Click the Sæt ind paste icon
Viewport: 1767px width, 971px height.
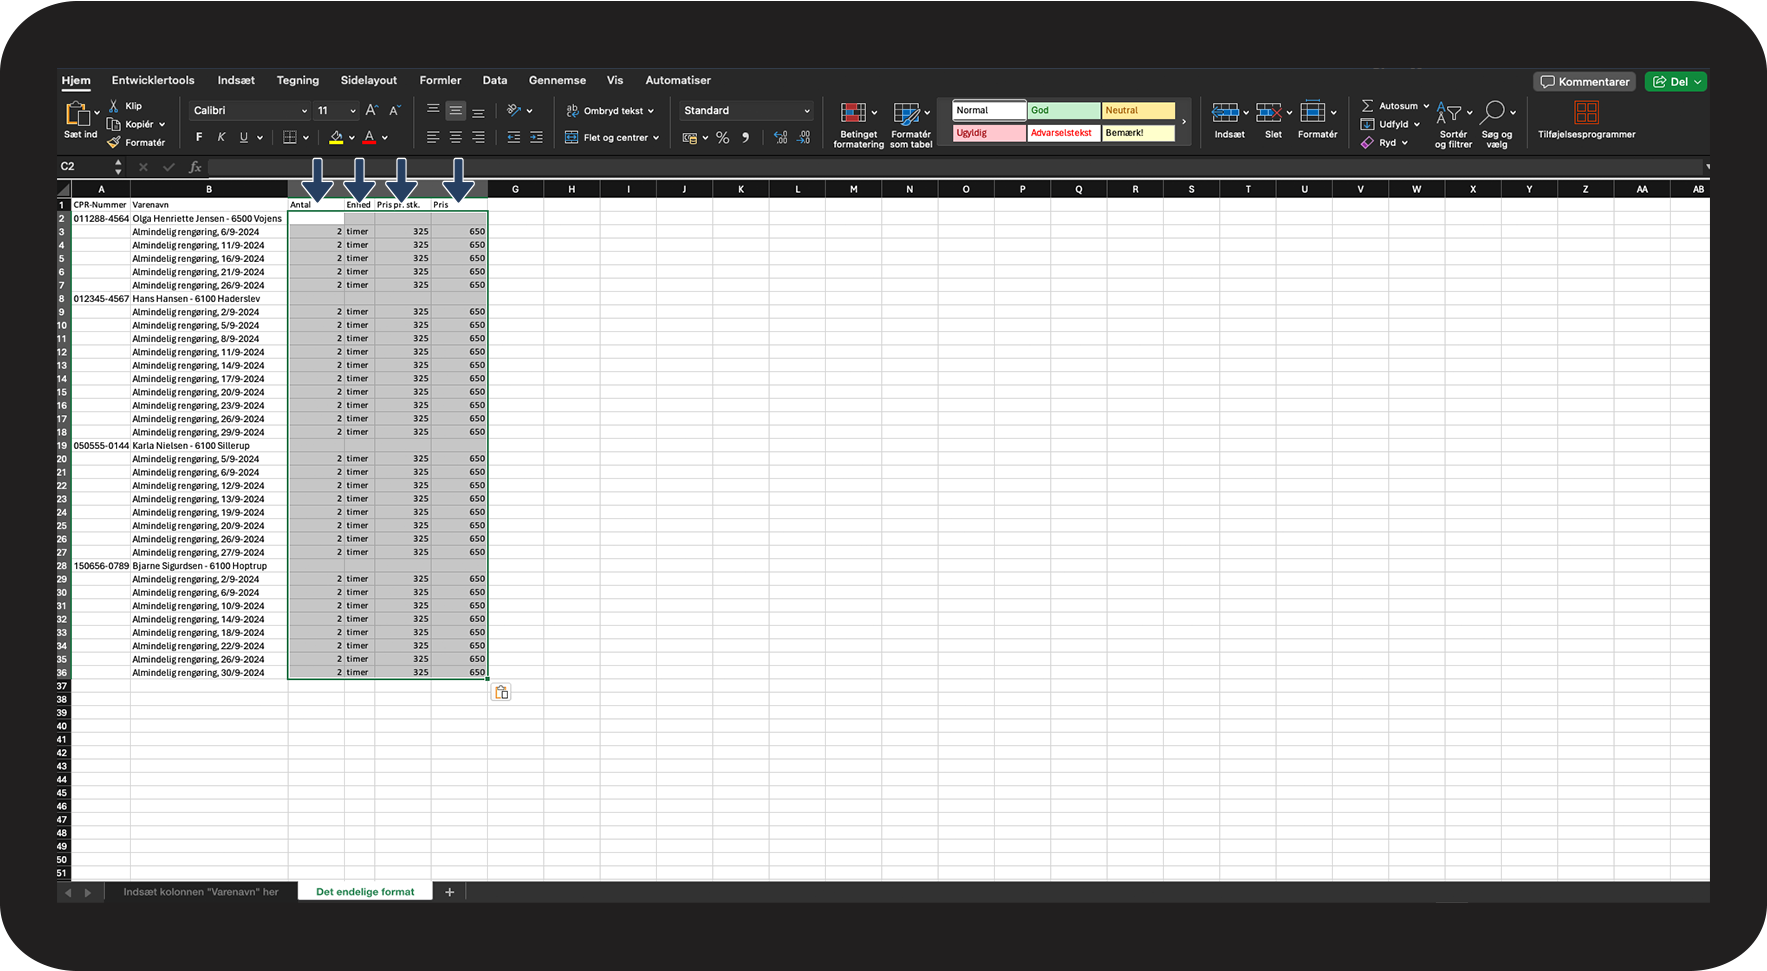(77, 113)
